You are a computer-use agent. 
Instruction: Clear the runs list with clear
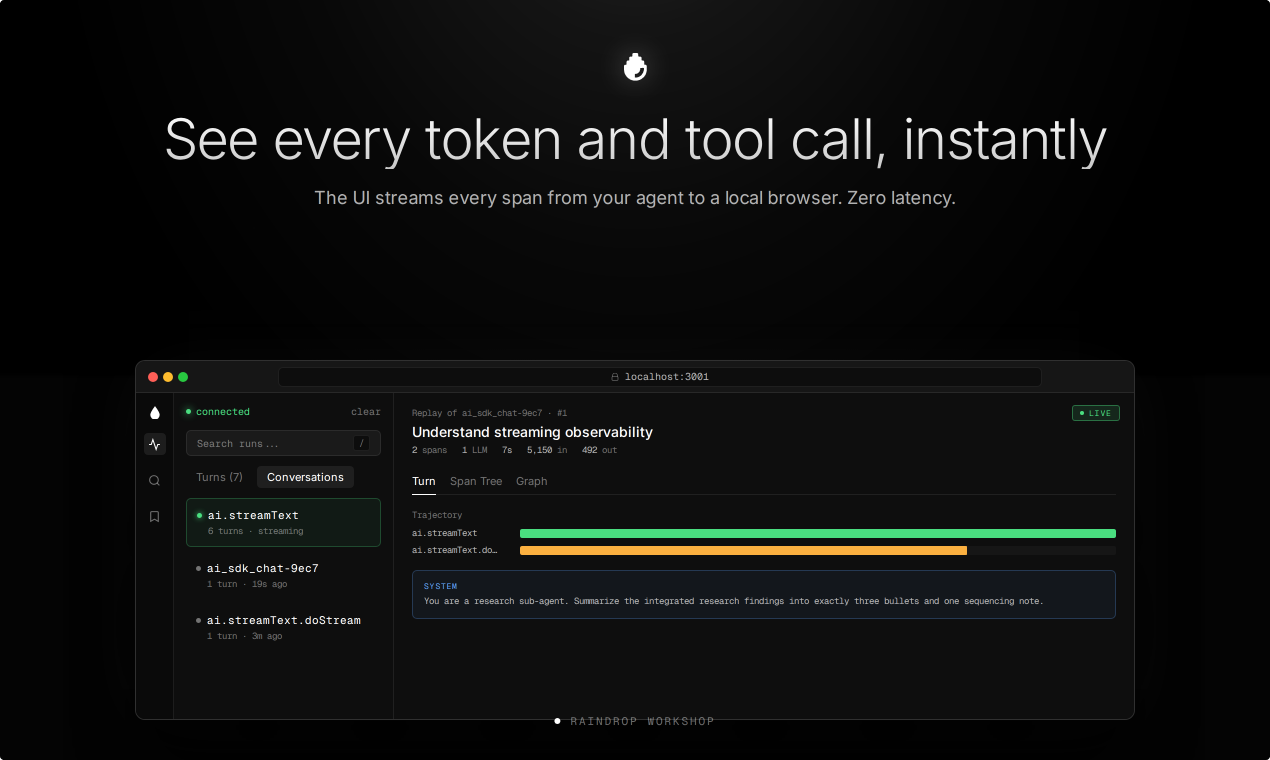[366, 412]
